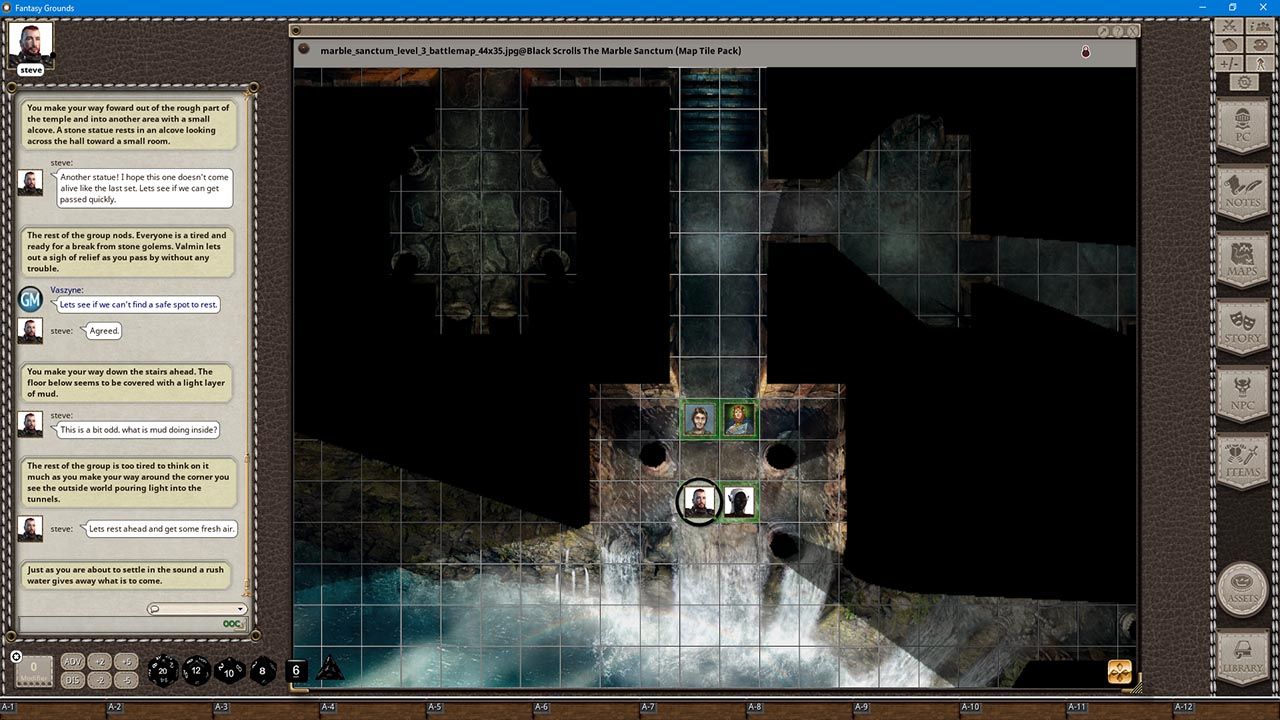This screenshot has width=1280, height=720.
Task: Open the Maps sidebar button
Action: pyautogui.click(x=1244, y=261)
